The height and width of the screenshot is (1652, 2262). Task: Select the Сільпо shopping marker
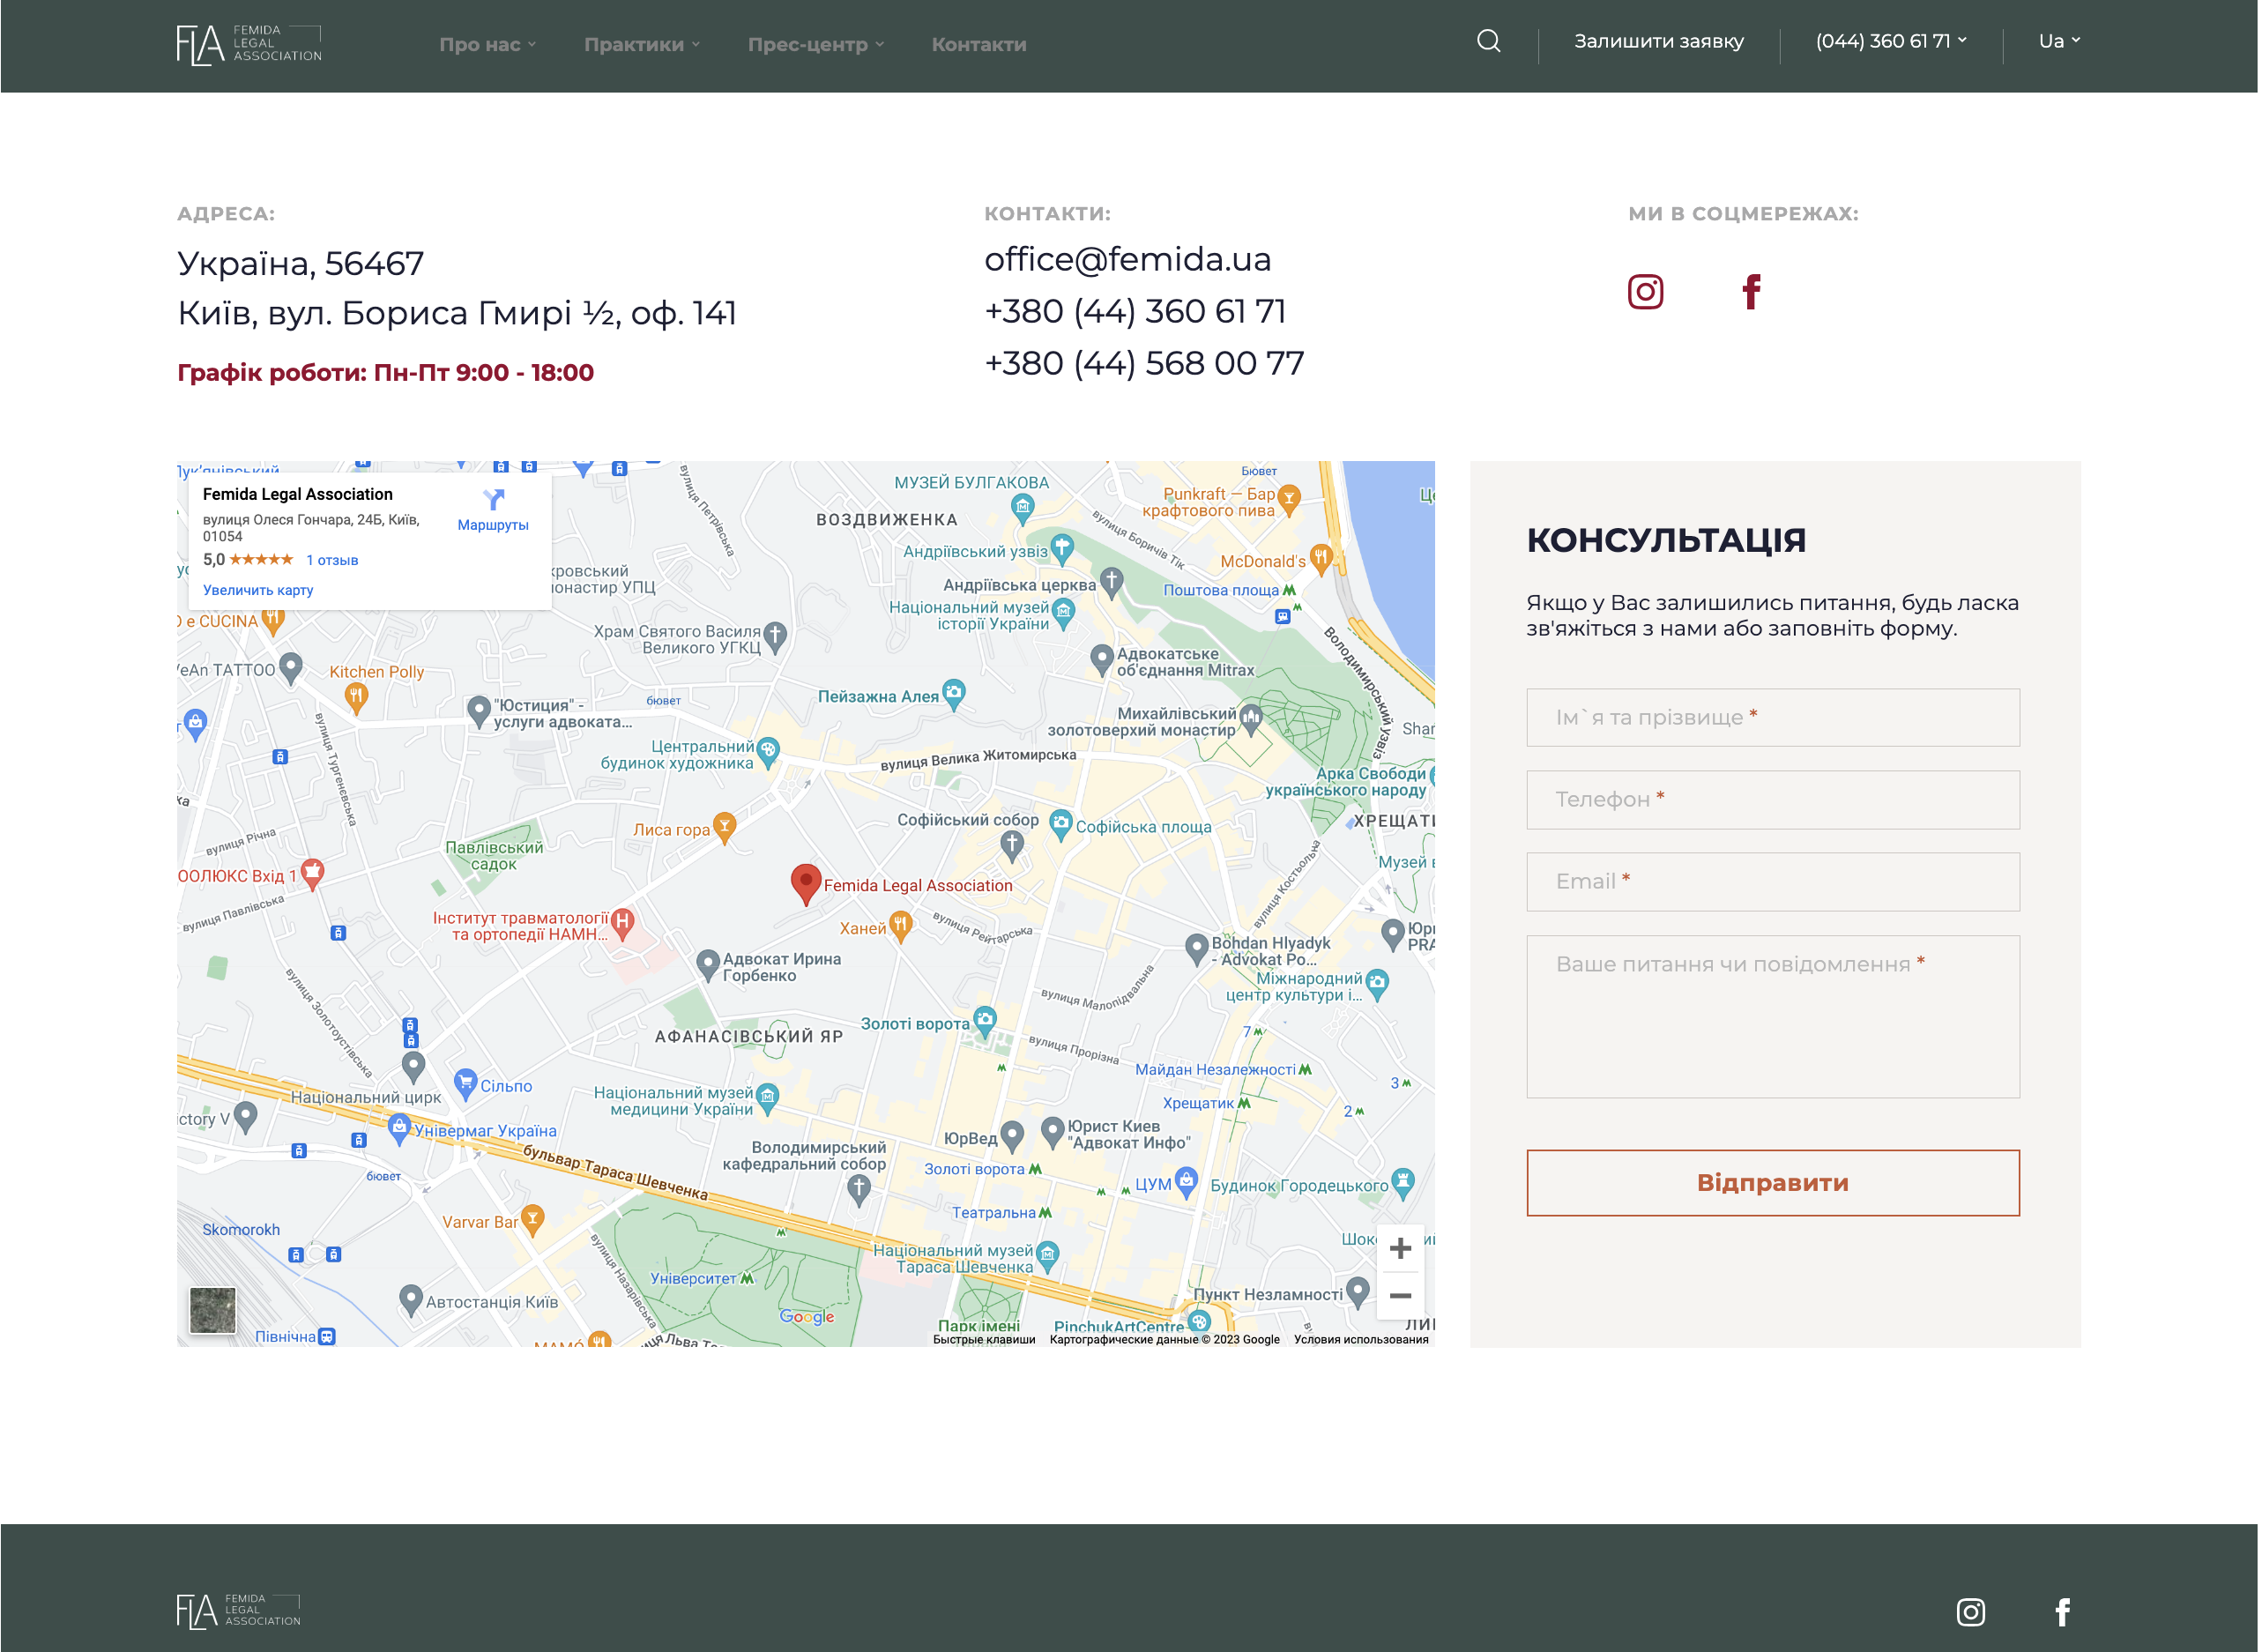pyautogui.click(x=466, y=1084)
